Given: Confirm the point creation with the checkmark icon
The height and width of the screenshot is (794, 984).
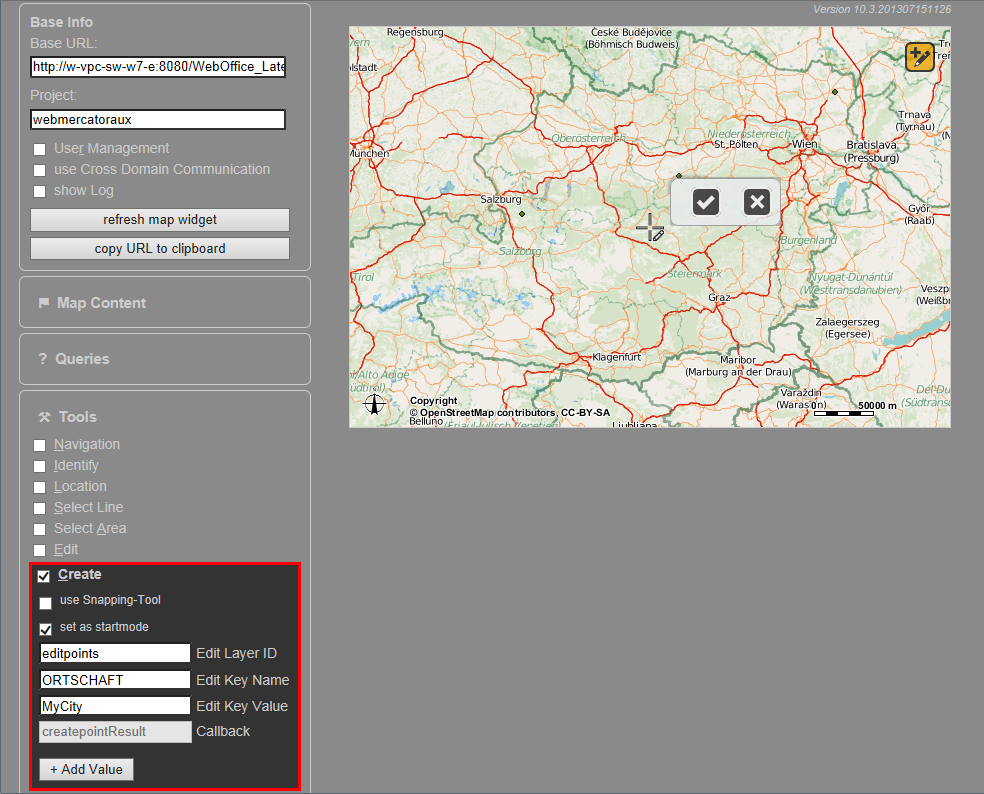Looking at the screenshot, I should point(705,201).
